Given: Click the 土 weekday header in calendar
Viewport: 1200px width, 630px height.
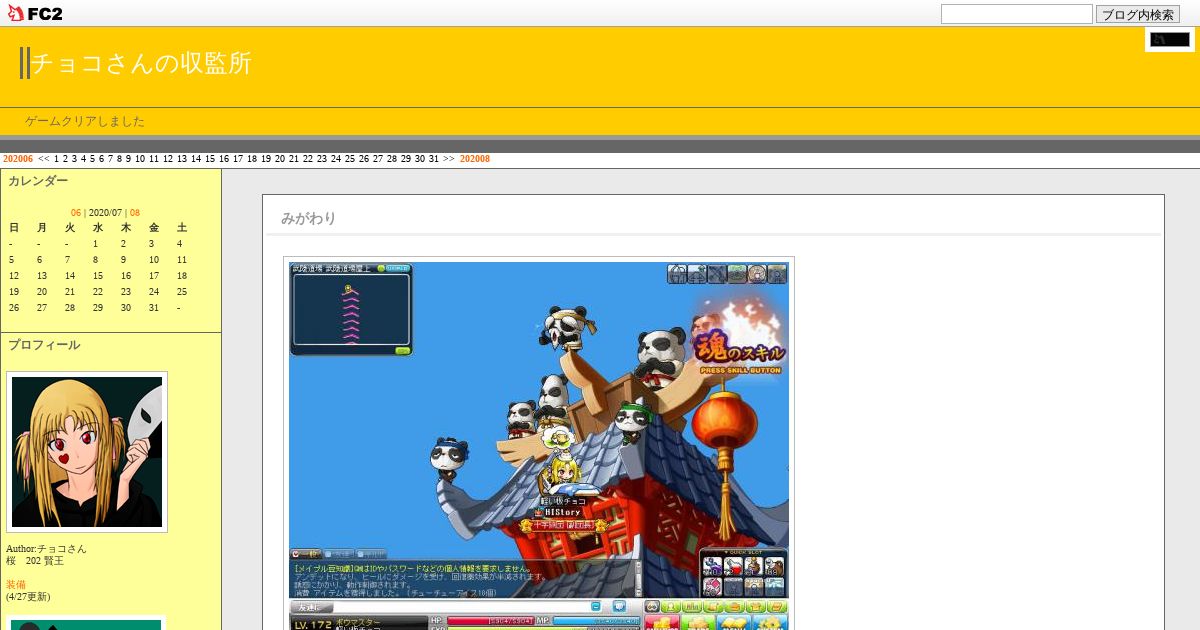Looking at the screenshot, I should (x=181, y=228).
